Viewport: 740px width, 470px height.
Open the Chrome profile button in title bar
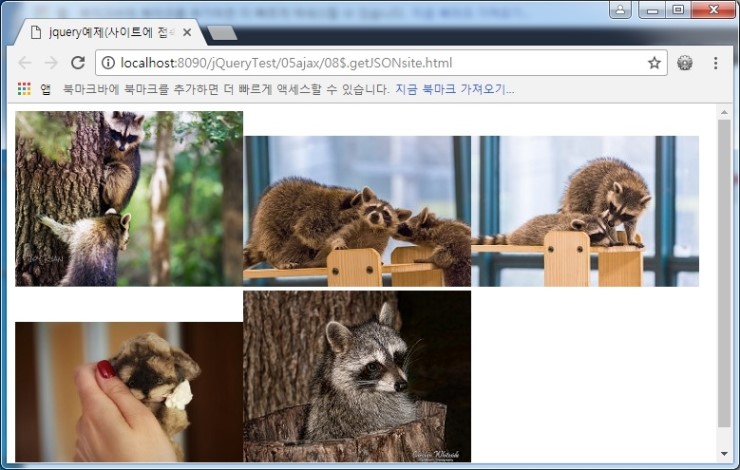tap(620, 10)
